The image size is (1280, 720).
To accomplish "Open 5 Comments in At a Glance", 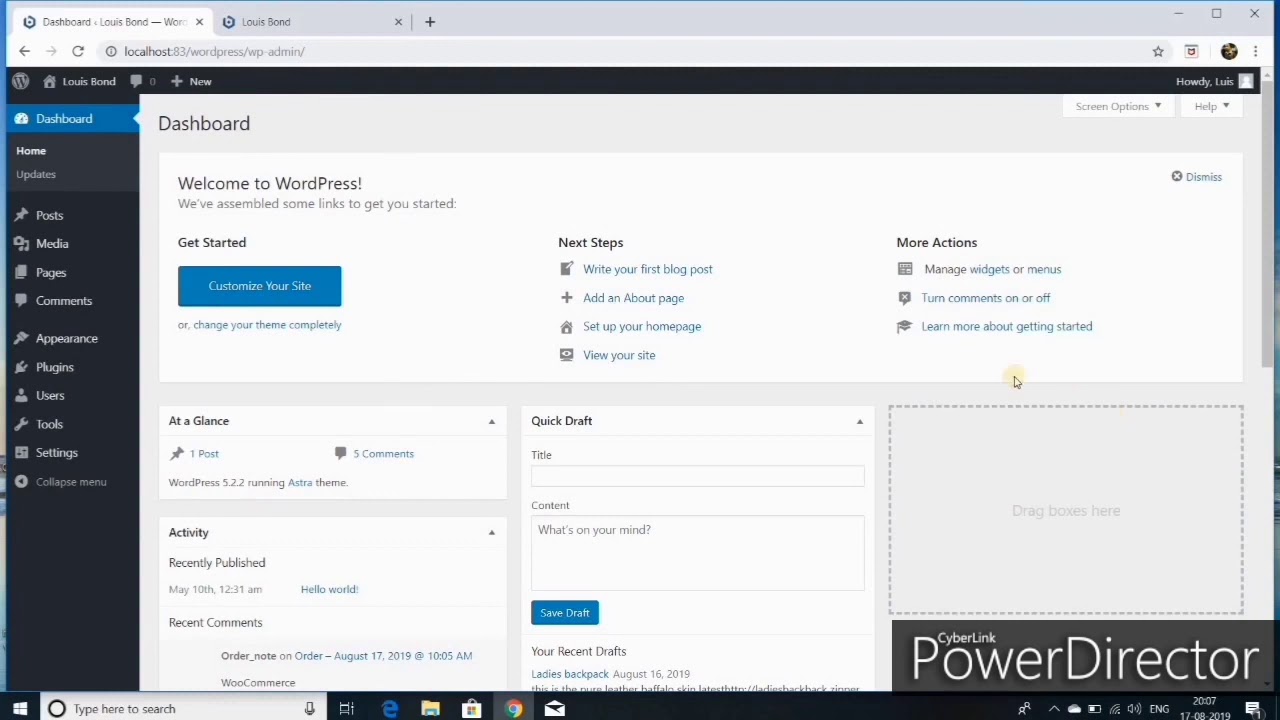I will (x=383, y=454).
